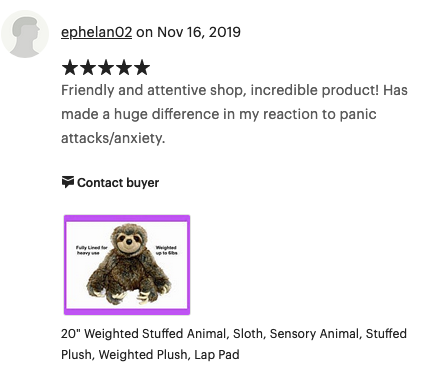The width and height of the screenshot is (425, 374).
Task: Click the "made a huge difference" review line
Action: 219,114
